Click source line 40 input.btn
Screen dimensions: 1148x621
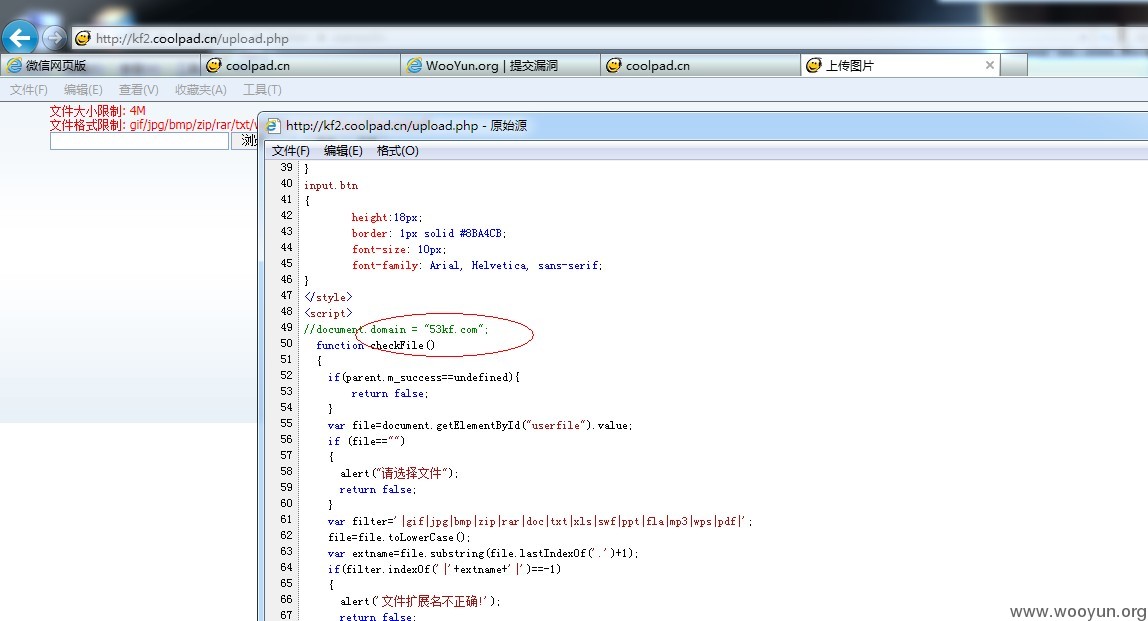pyautogui.click(x=331, y=185)
